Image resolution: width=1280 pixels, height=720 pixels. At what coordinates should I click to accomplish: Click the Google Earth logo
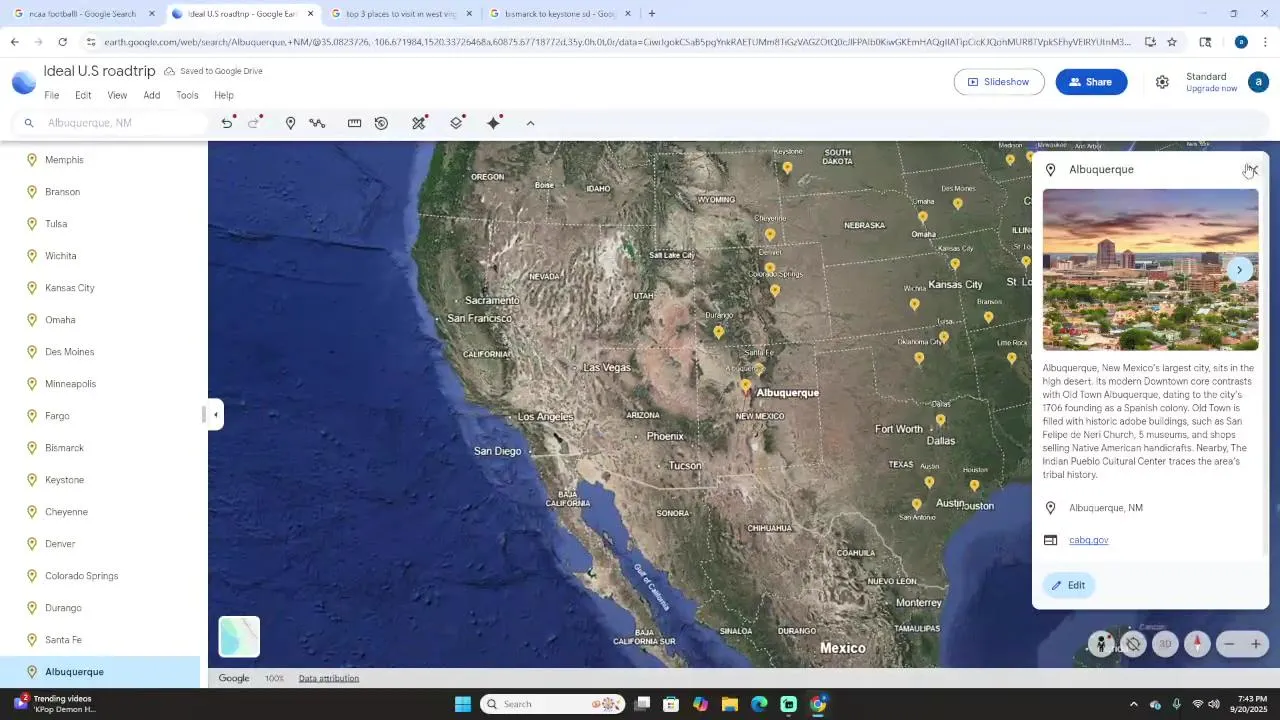24,82
